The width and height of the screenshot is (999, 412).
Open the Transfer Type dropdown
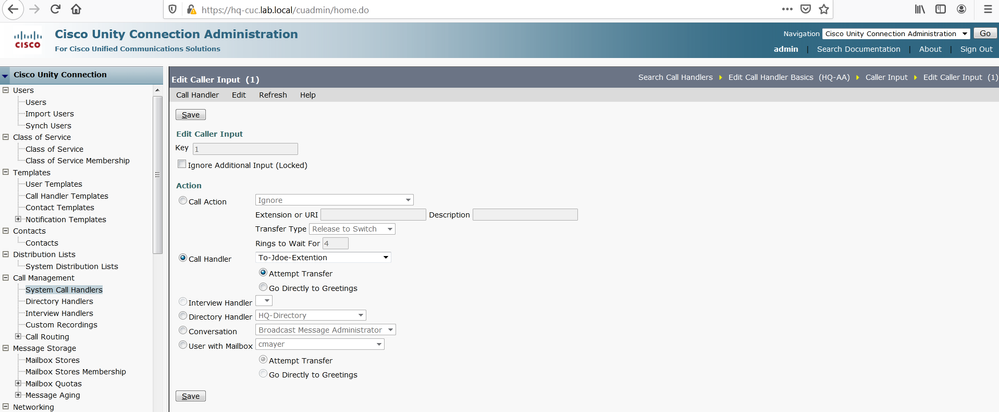pyautogui.click(x=352, y=229)
